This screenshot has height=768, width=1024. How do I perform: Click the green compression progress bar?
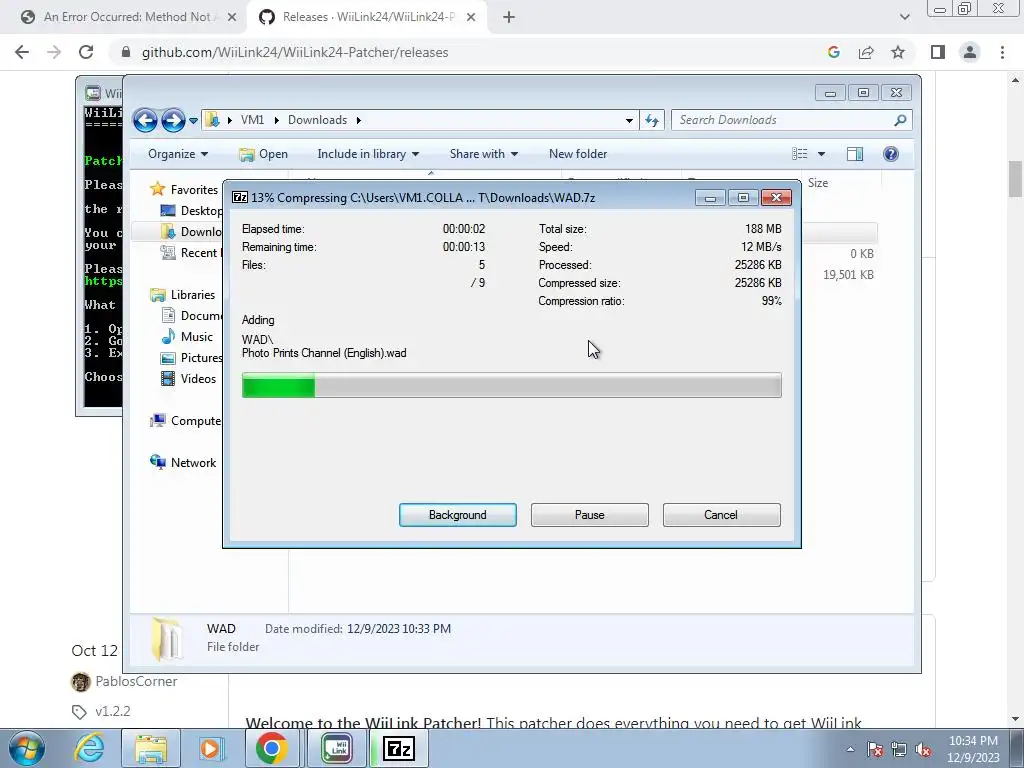[x=511, y=385]
